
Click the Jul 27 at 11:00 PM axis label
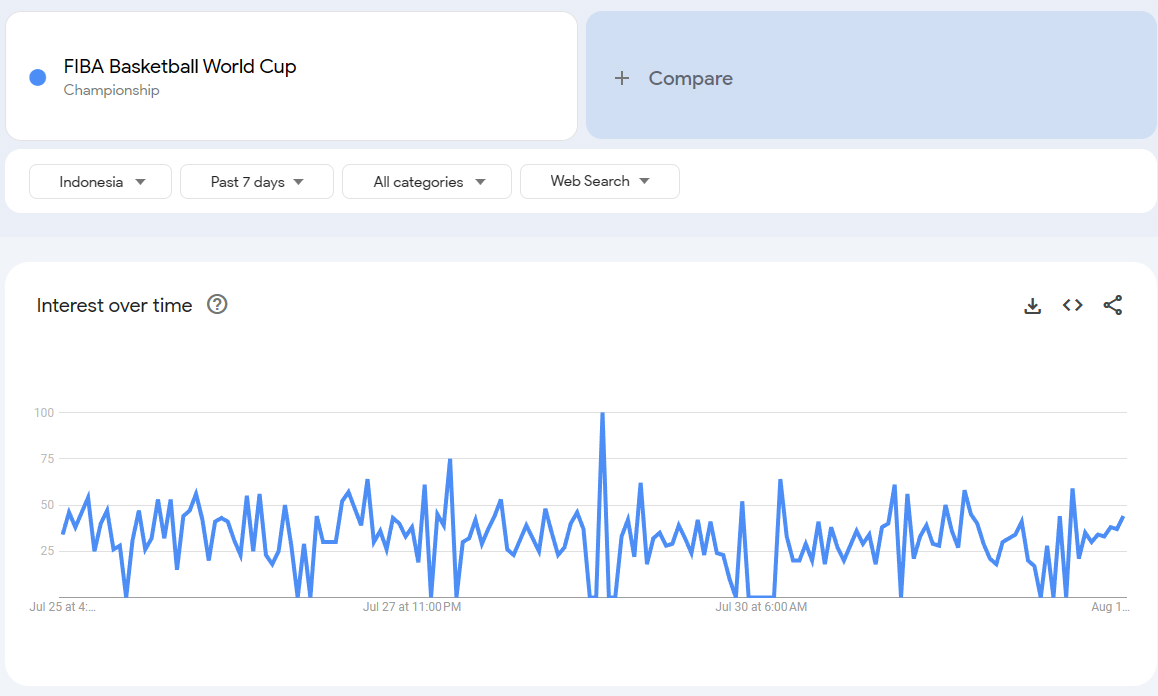(412, 607)
